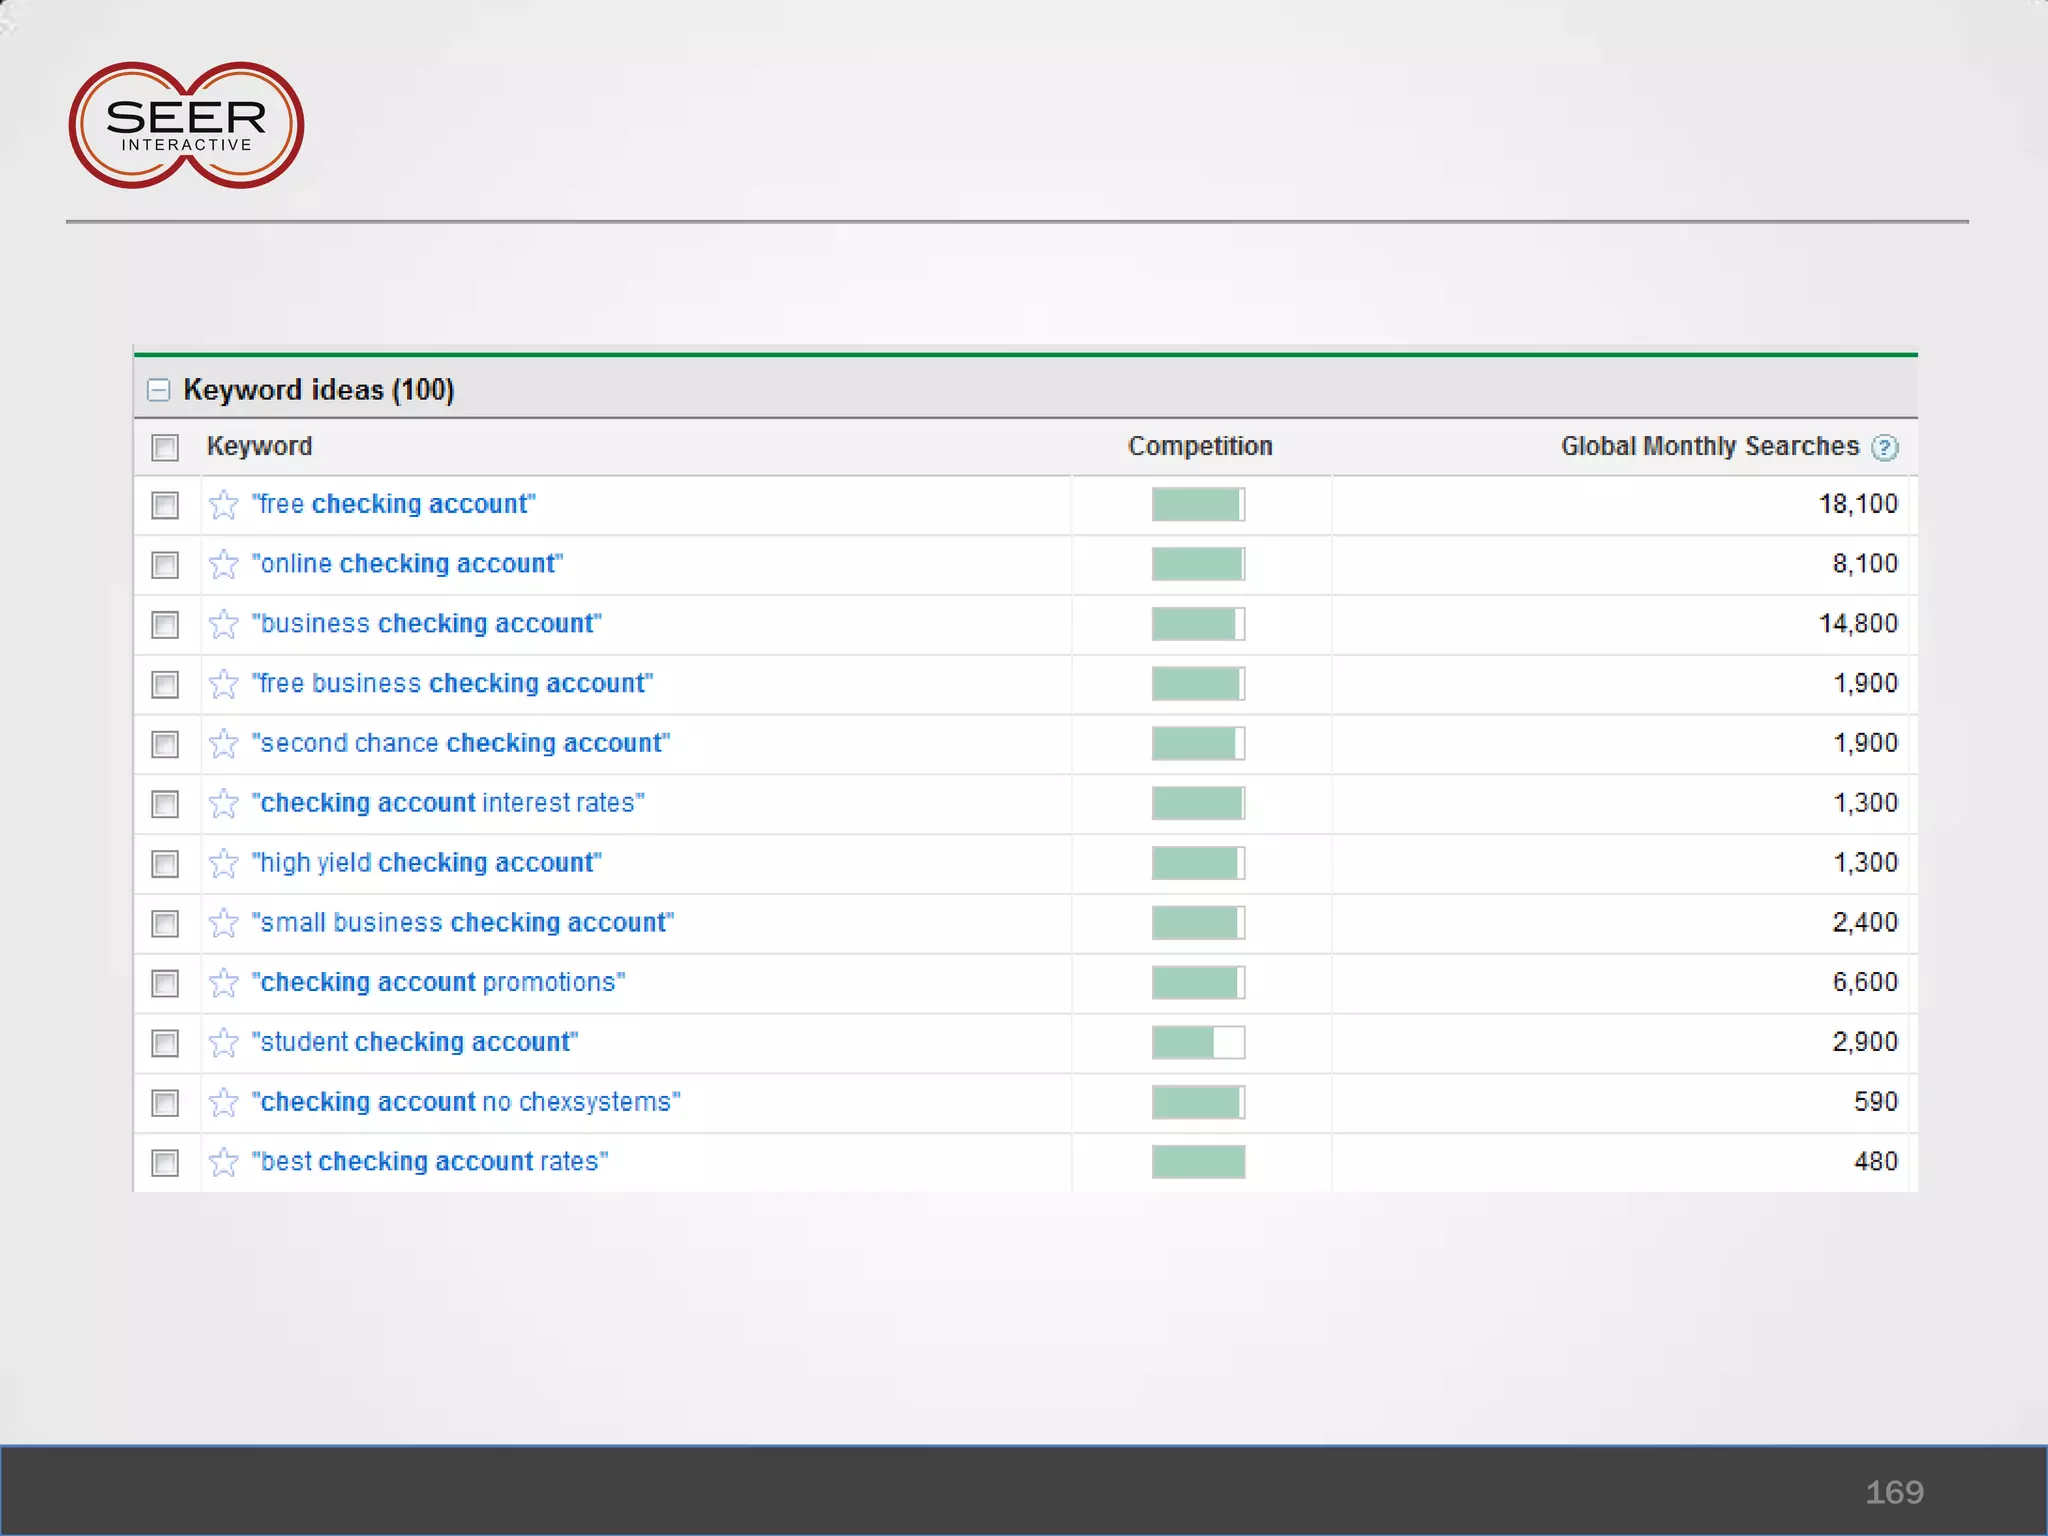Click the SEER Interactive logo
The image size is (2048, 1536).
(186, 126)
